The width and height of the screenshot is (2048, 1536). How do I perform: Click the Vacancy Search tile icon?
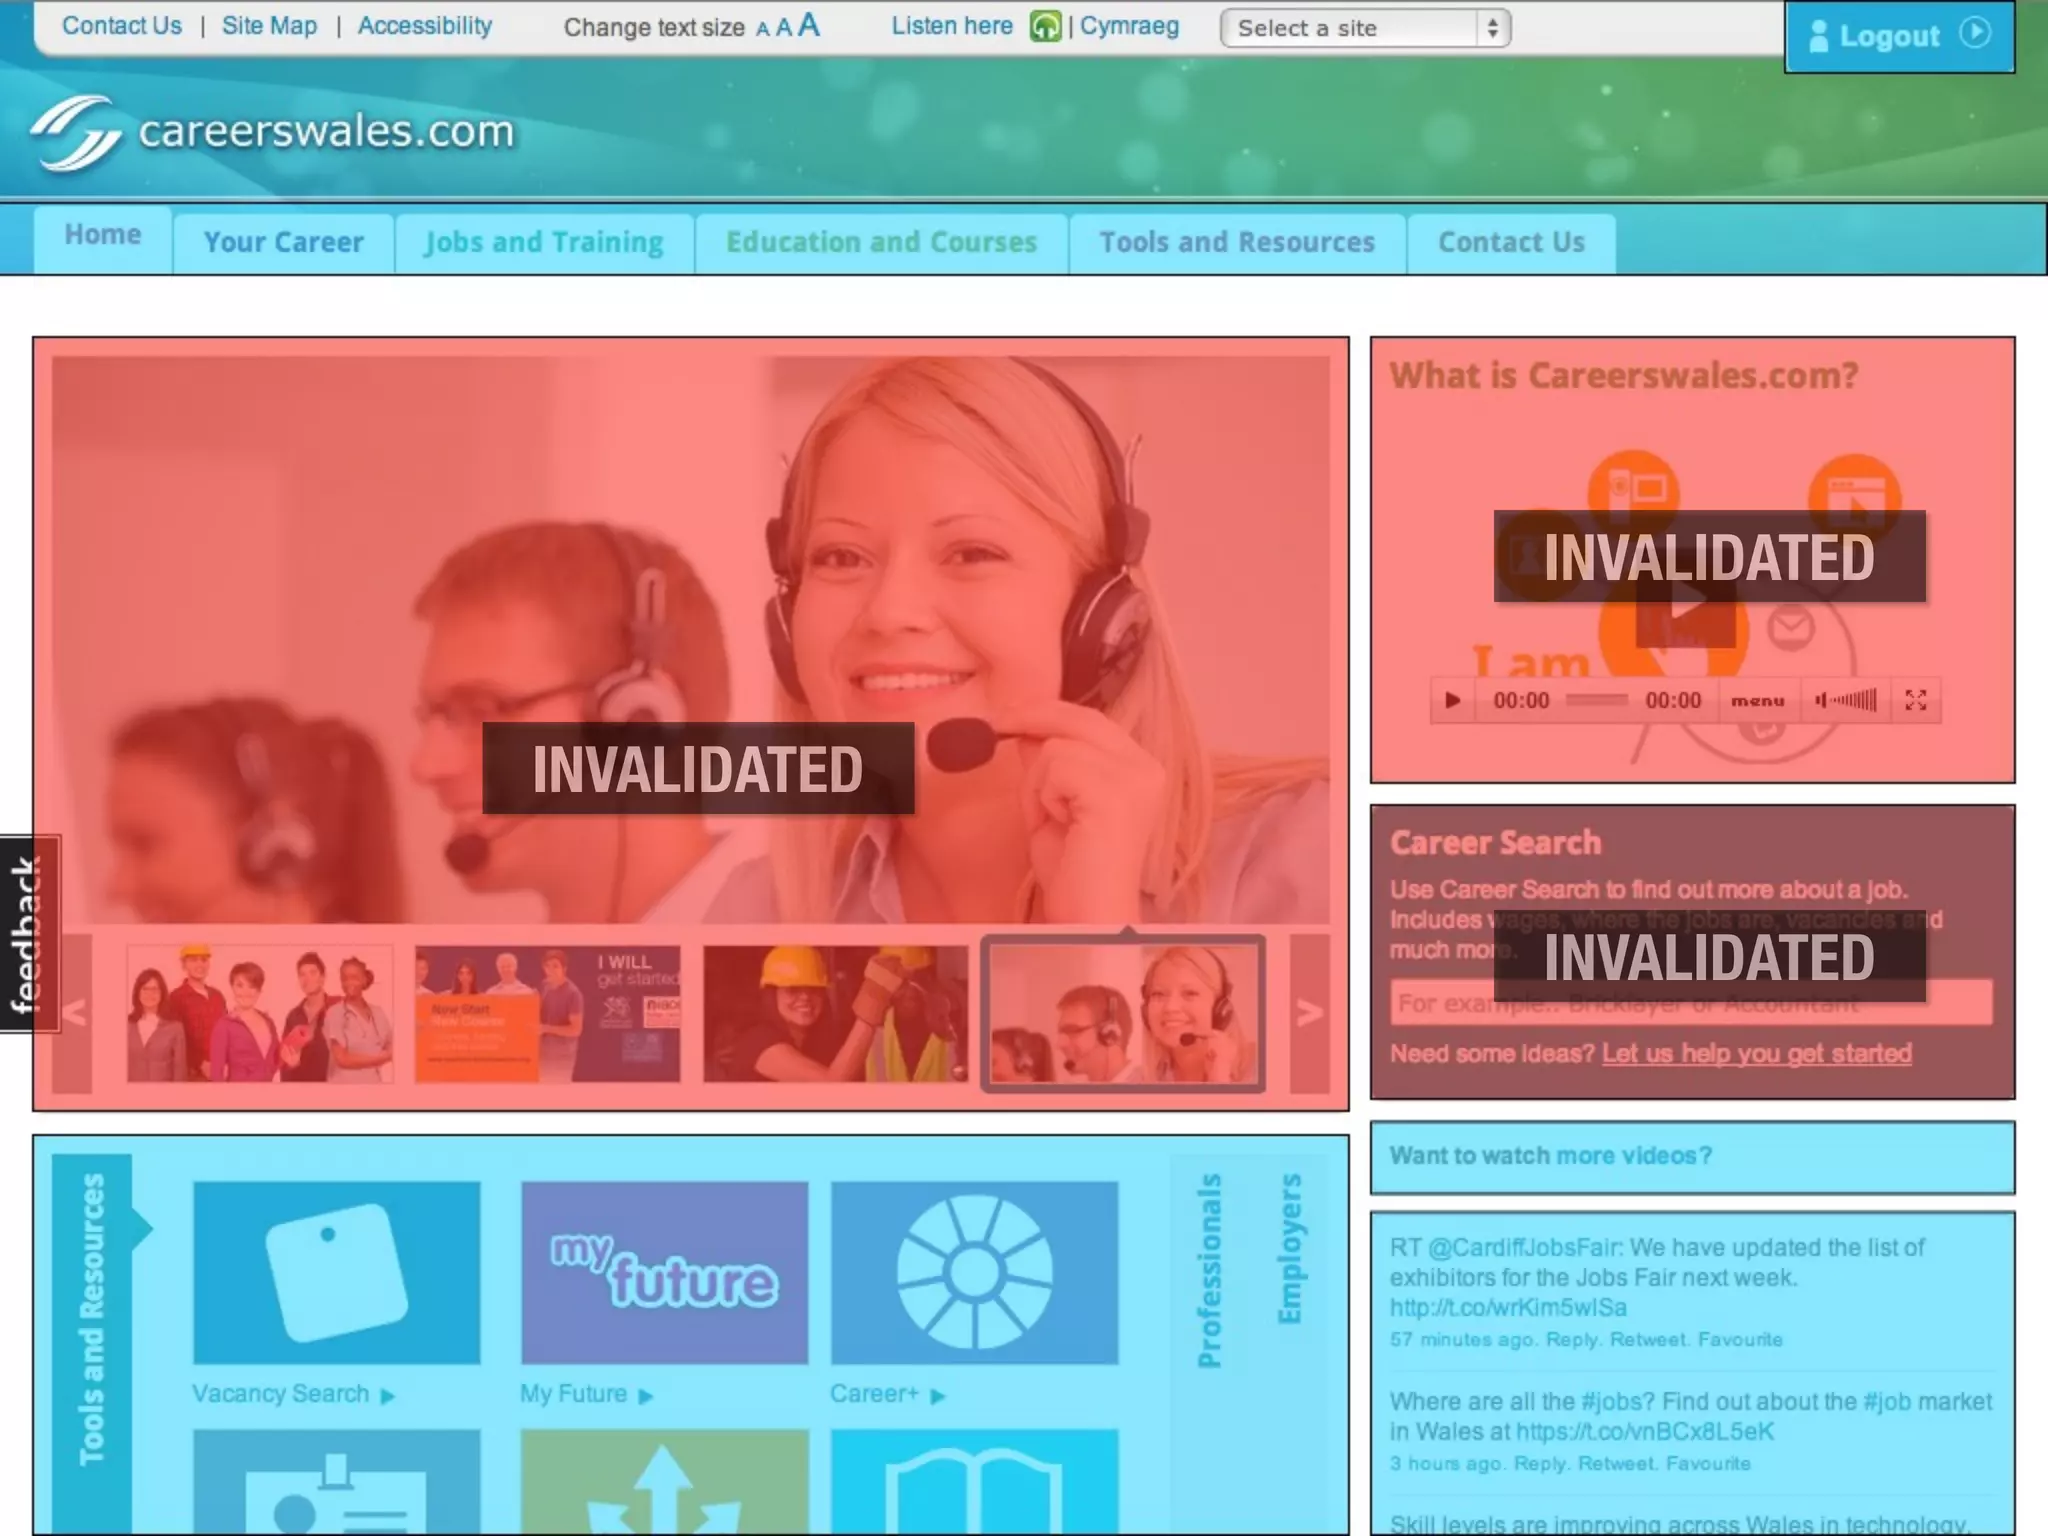[x=336, y=1272]
